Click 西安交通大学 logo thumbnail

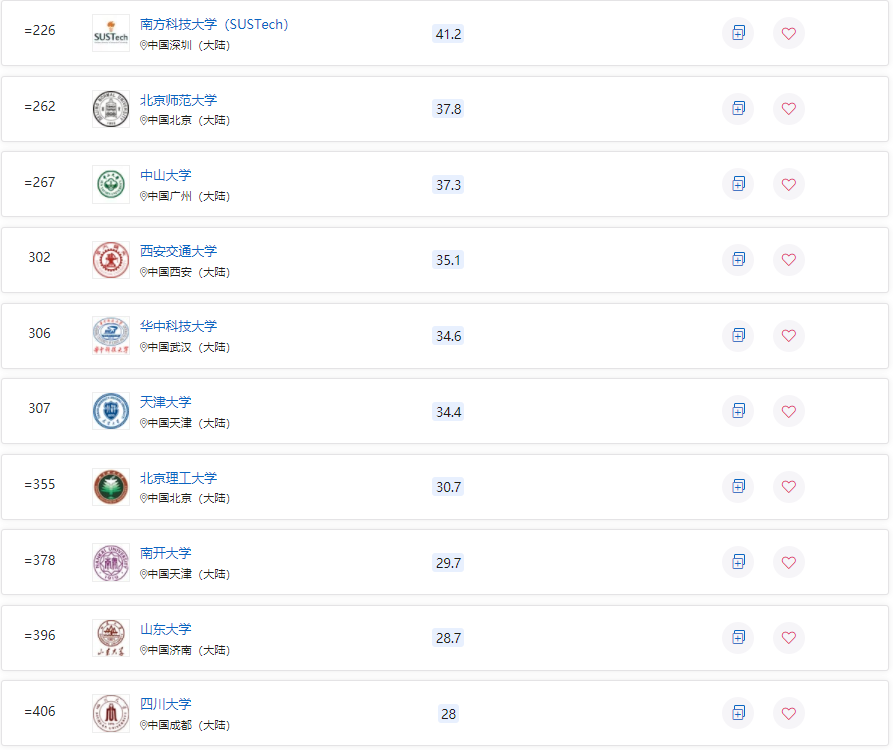[x=111, y=260]
